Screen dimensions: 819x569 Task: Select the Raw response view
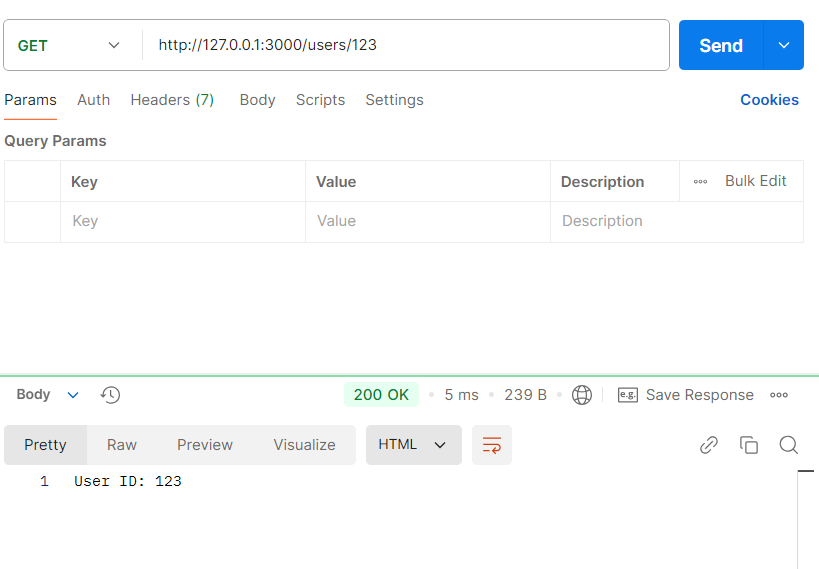pyautogui.click(x=122, y=445)
